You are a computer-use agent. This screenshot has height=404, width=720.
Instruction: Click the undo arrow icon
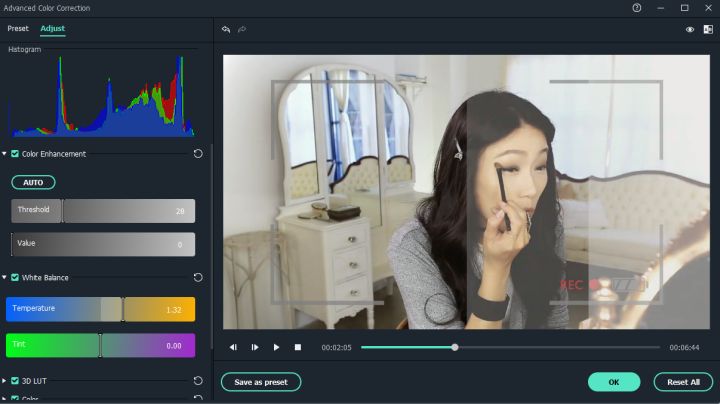click(x=226, y=29)
